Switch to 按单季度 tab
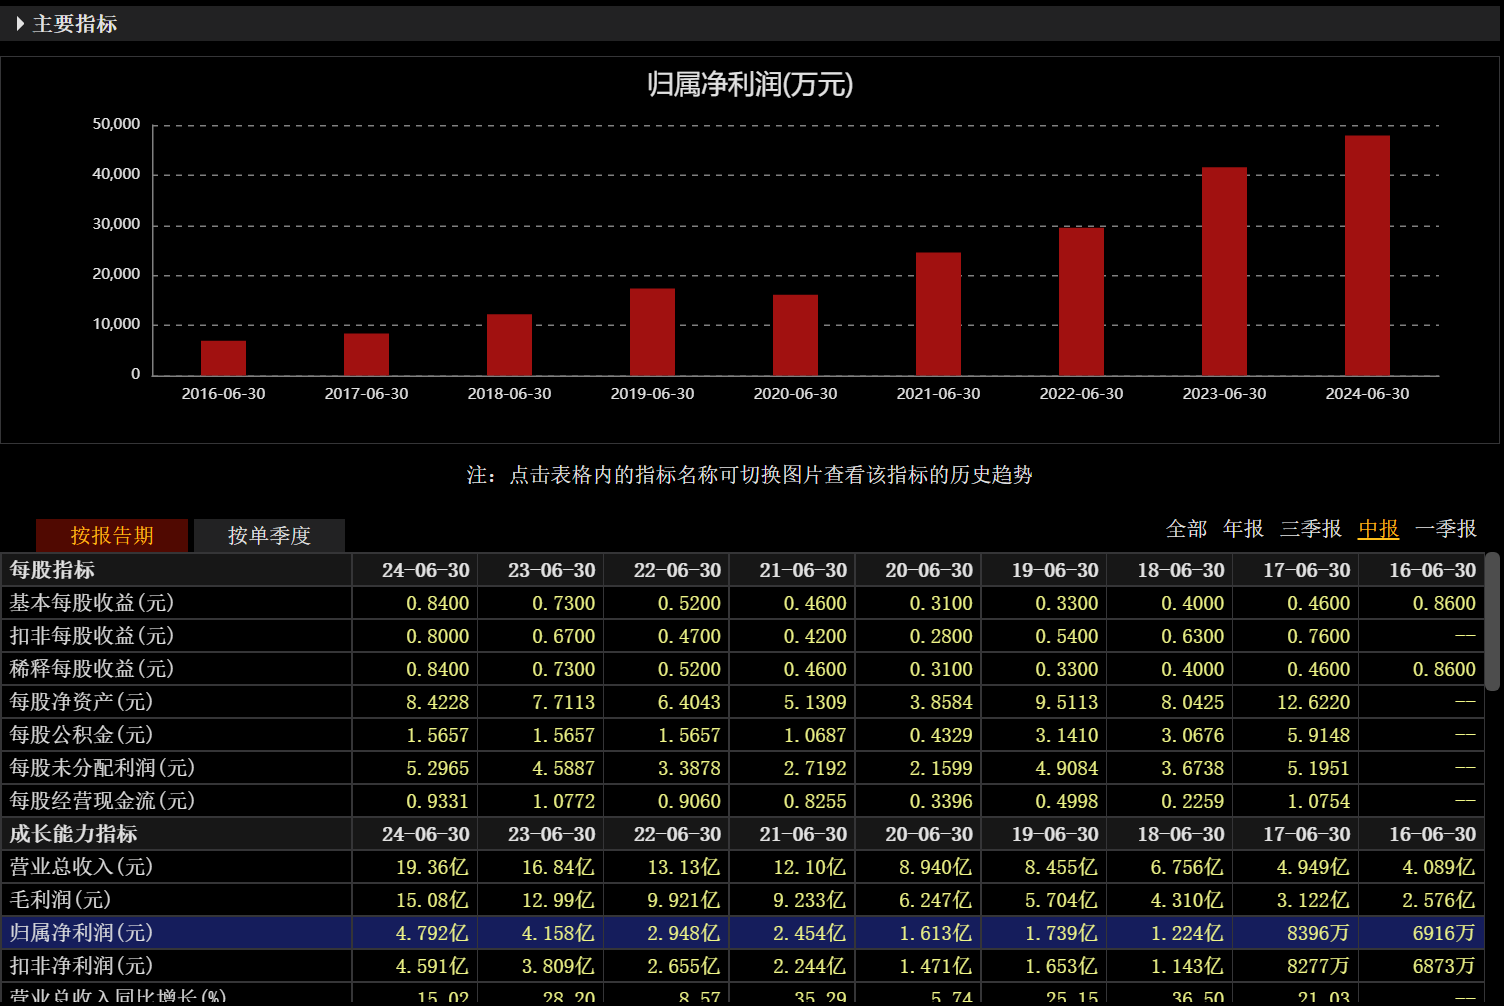 [269, 535]
